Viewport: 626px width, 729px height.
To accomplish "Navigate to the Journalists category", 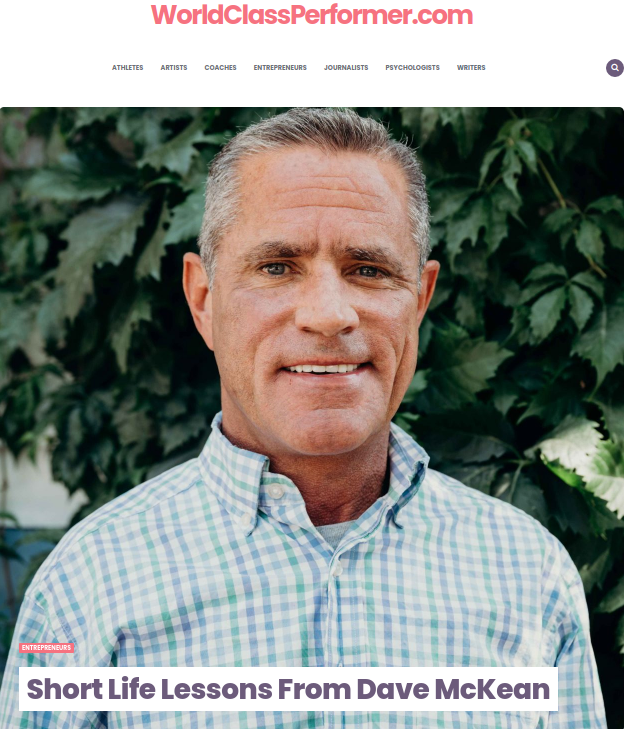I will [346, 67].
